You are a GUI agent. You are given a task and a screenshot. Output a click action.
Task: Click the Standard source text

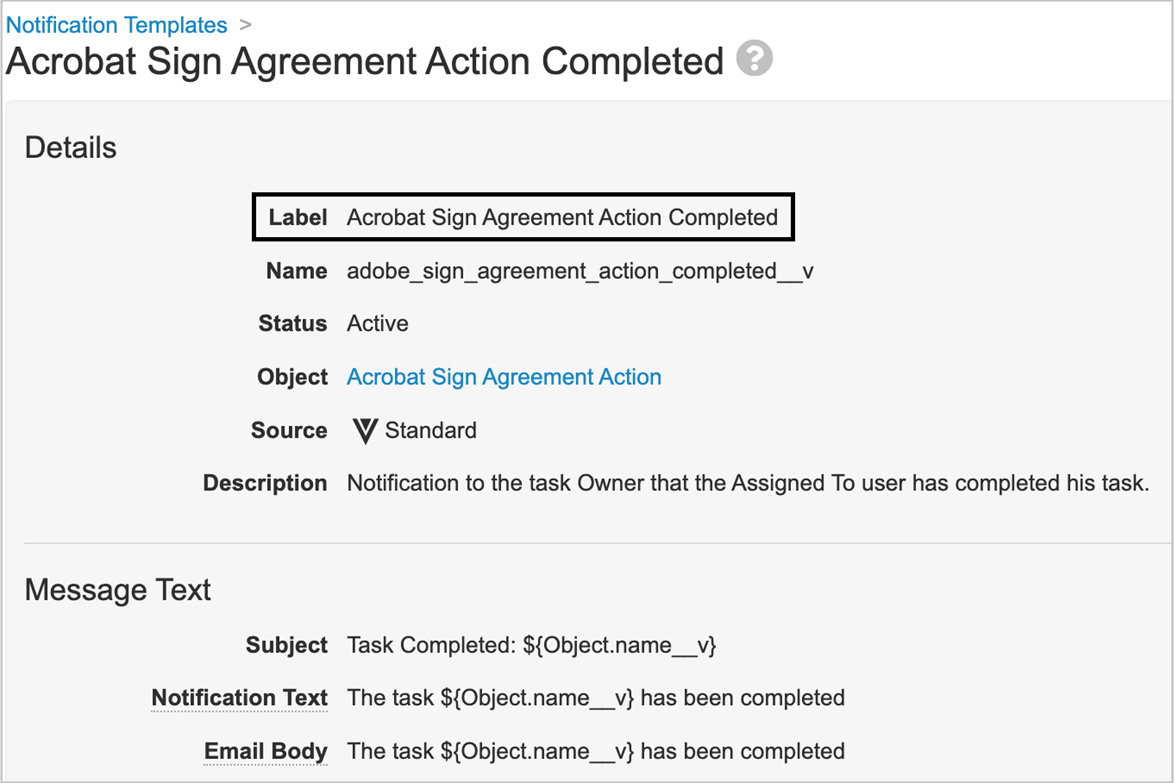point(430,431)
